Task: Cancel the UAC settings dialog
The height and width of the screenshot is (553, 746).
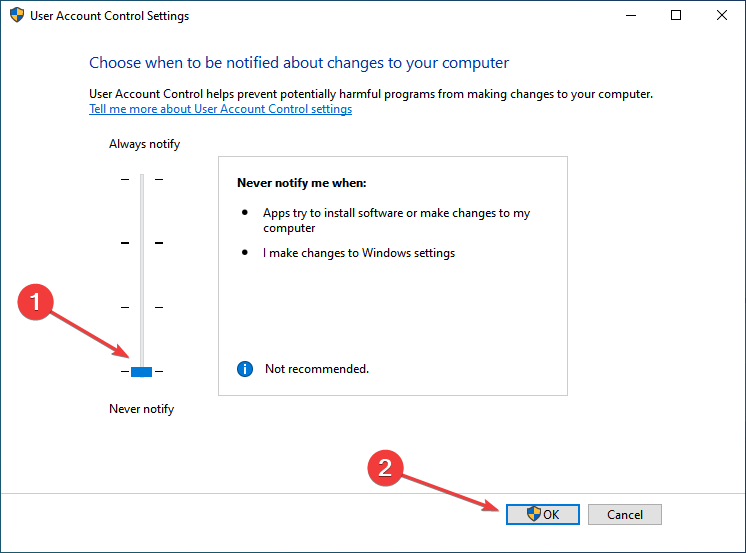Action: pos(625,514)
